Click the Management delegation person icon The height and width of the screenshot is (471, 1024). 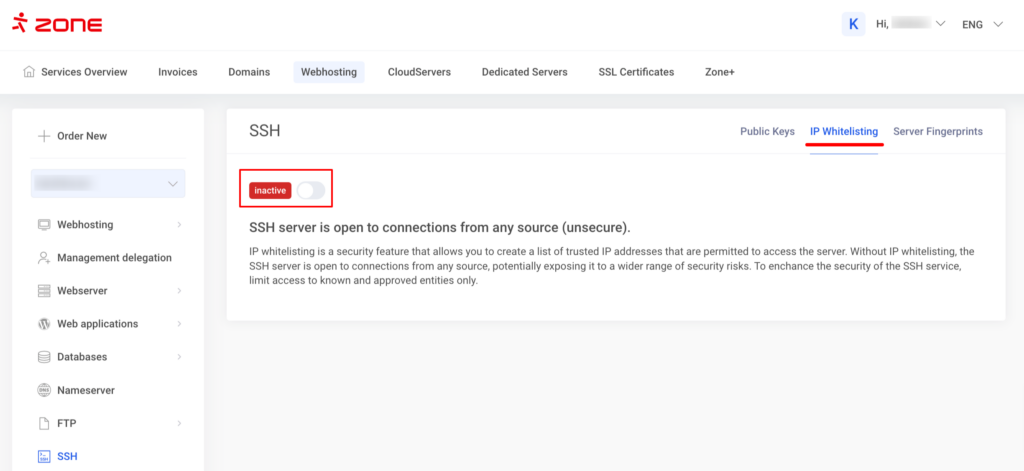click(44, 258)
